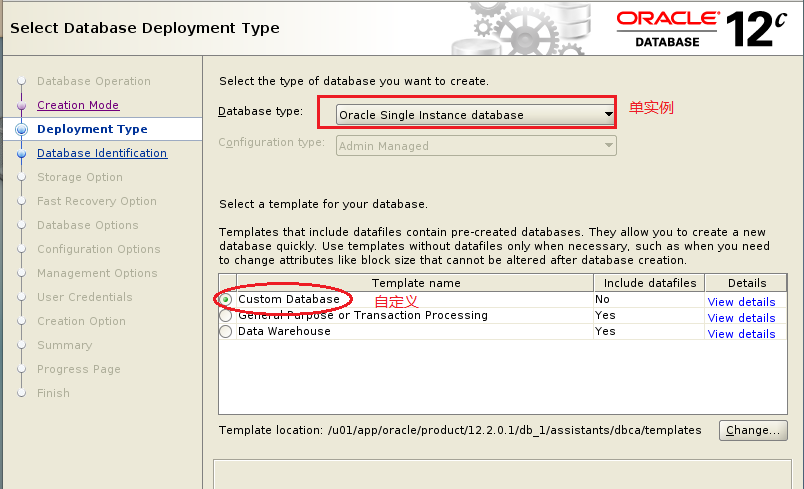Select the Data Warehouse template radio button
The height and width of the screenshot is (489, 804).
(226, 332)
